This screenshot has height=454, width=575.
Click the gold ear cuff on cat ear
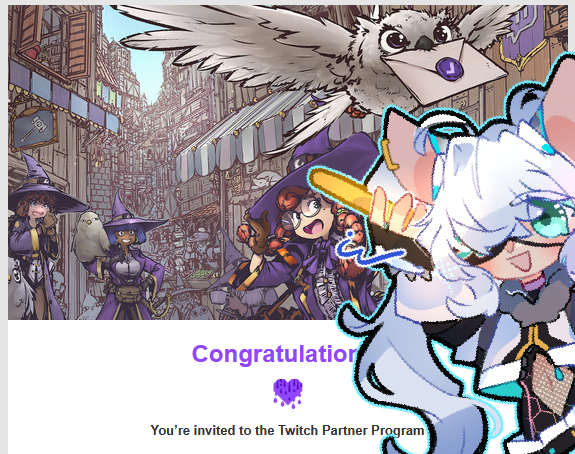pos(389,155)
